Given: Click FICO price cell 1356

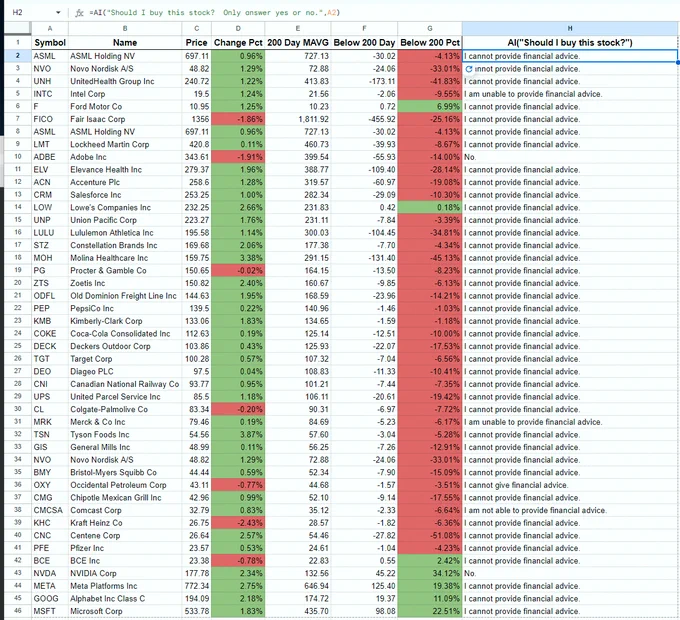Looking at the screenshot, I should [x=196, y=119].
